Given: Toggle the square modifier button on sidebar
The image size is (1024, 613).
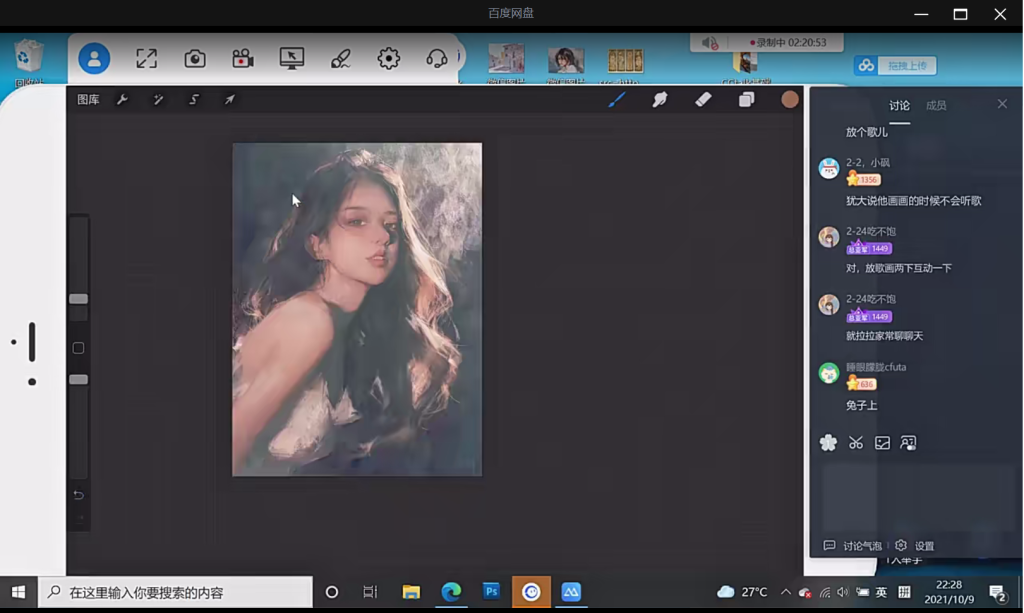Looking at the screenshot, I should (78, 348).
